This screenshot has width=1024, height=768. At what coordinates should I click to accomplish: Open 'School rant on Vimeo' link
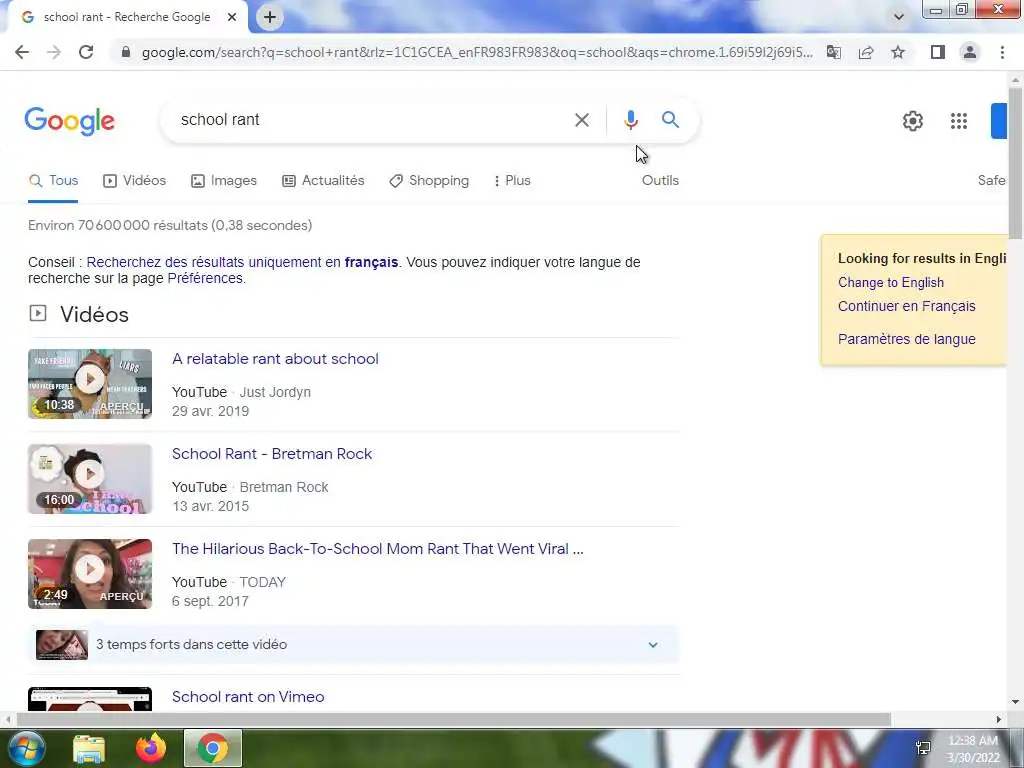point(248,697)
